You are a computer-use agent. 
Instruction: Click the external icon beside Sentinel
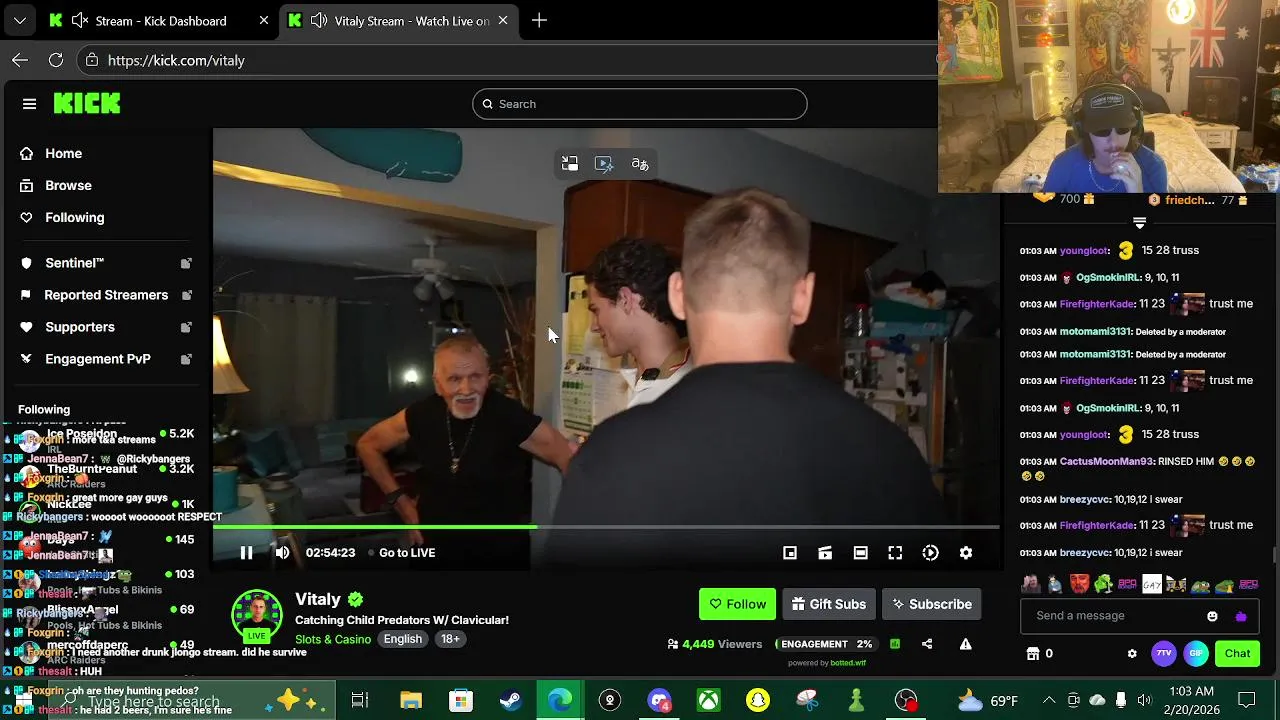tap(186, 263)
